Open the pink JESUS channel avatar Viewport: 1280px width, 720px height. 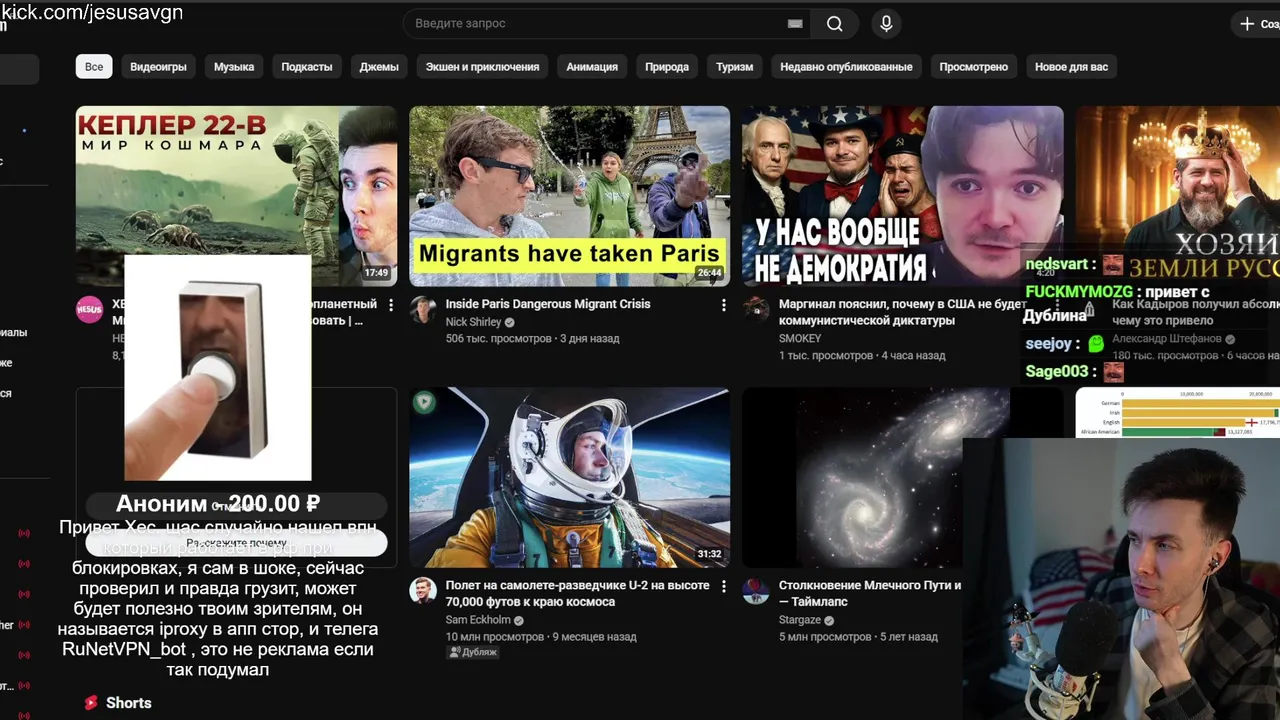(89, 309)
